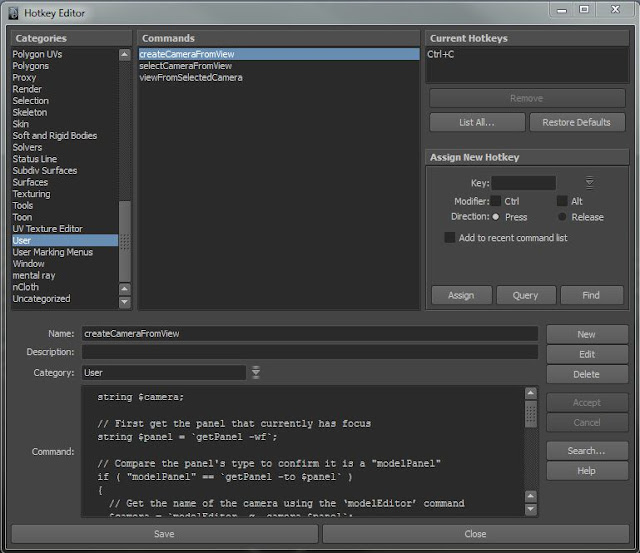Click the Help button
Viewport: 640px width, 553px height.
tap(587, 471)
